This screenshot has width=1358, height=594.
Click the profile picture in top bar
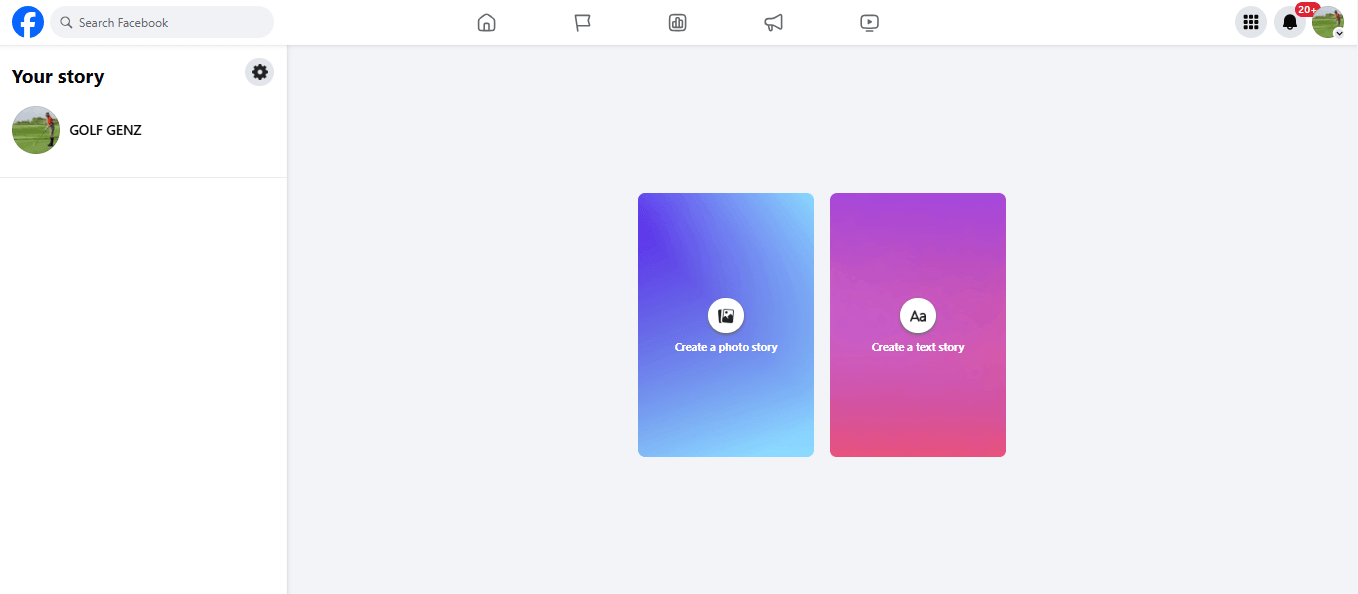(x=1327, y=21)
